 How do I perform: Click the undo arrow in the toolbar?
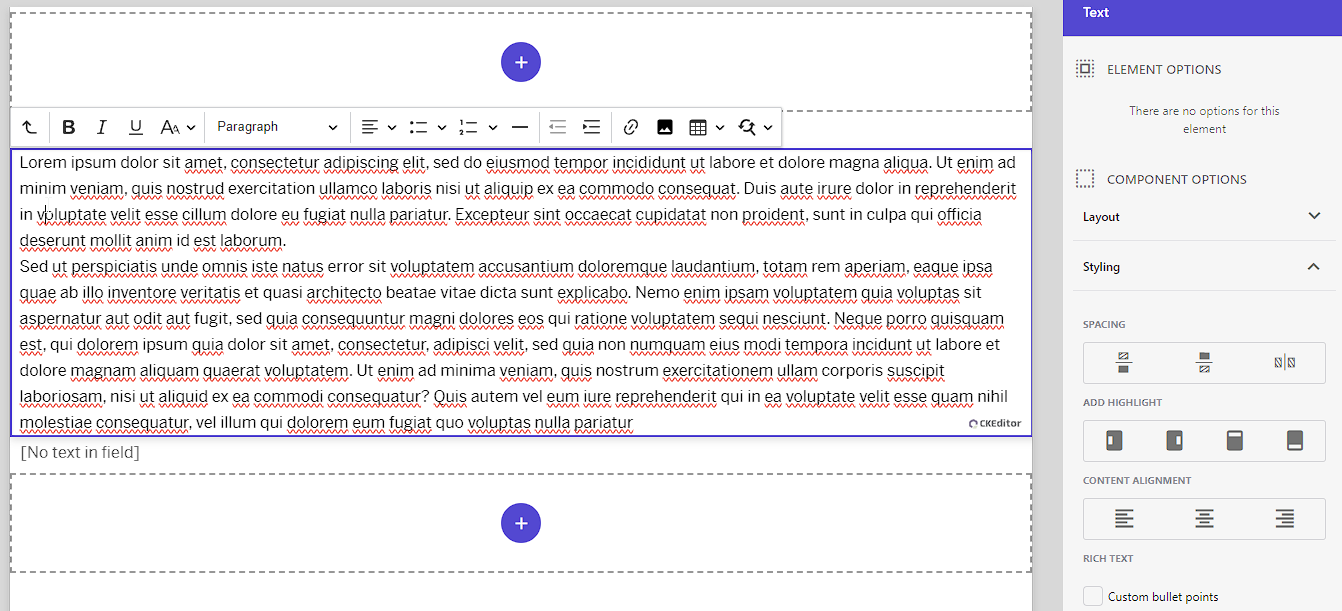click(29, 127)
